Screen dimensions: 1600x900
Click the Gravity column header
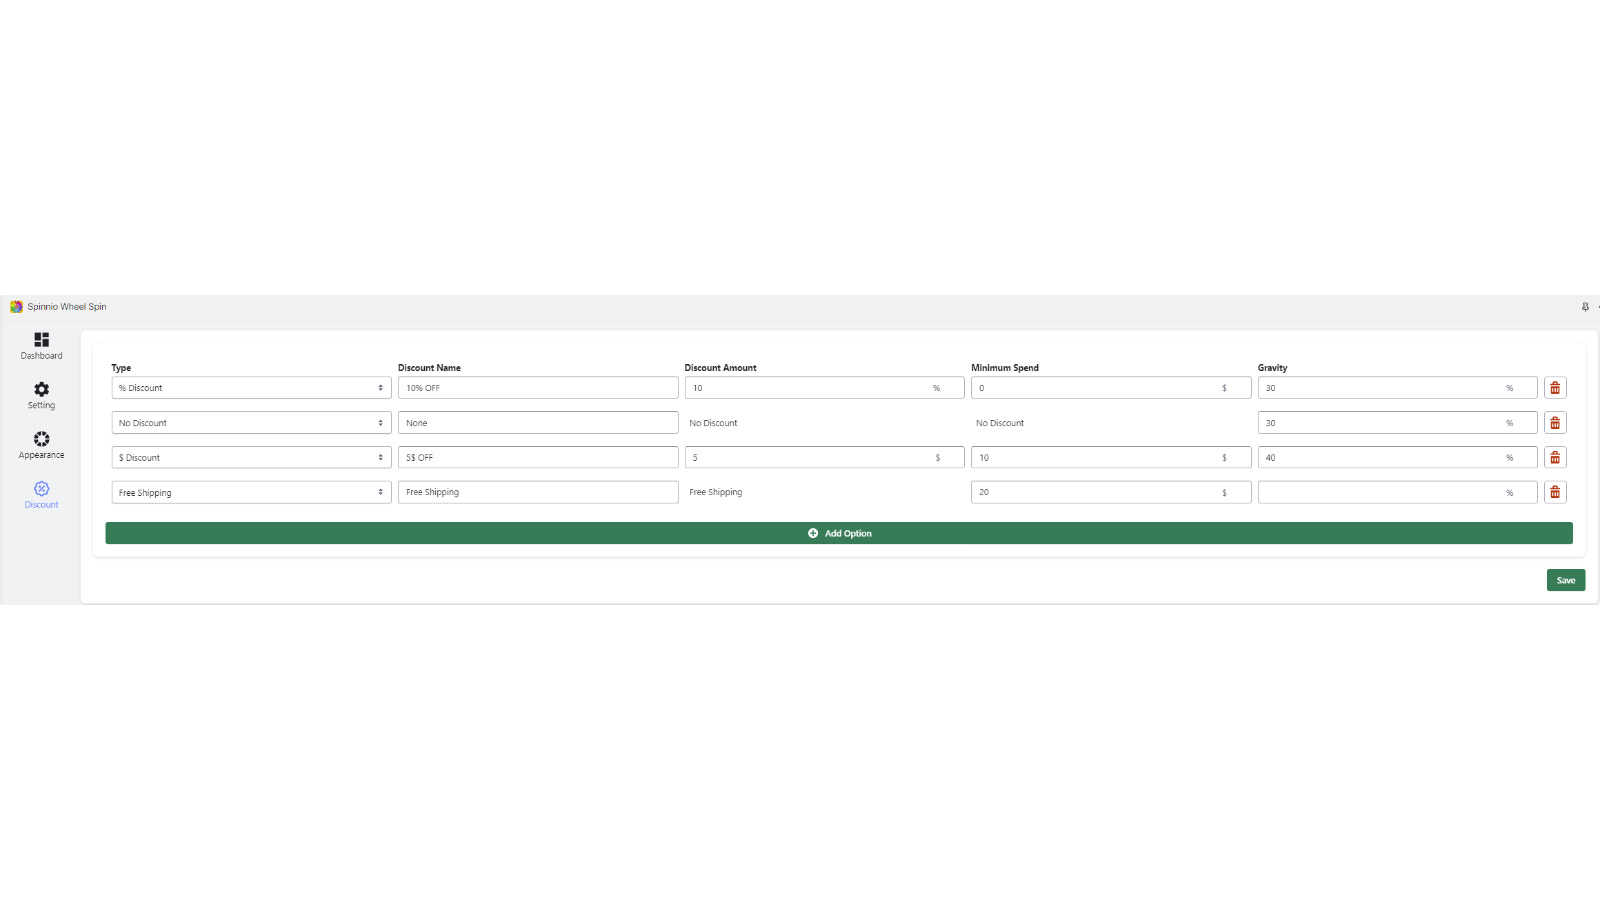pos(1272,368)
